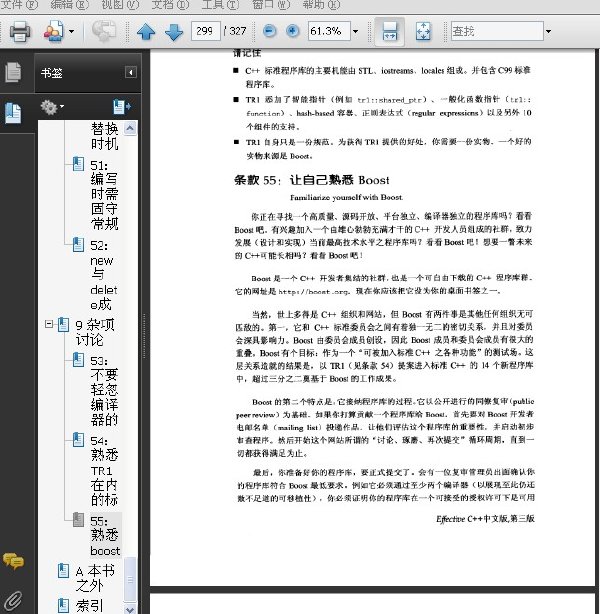The image size is (600, 614).
Task: Select bookmark 55: 熟悉 boost
Action: click(x=105, y=536)
